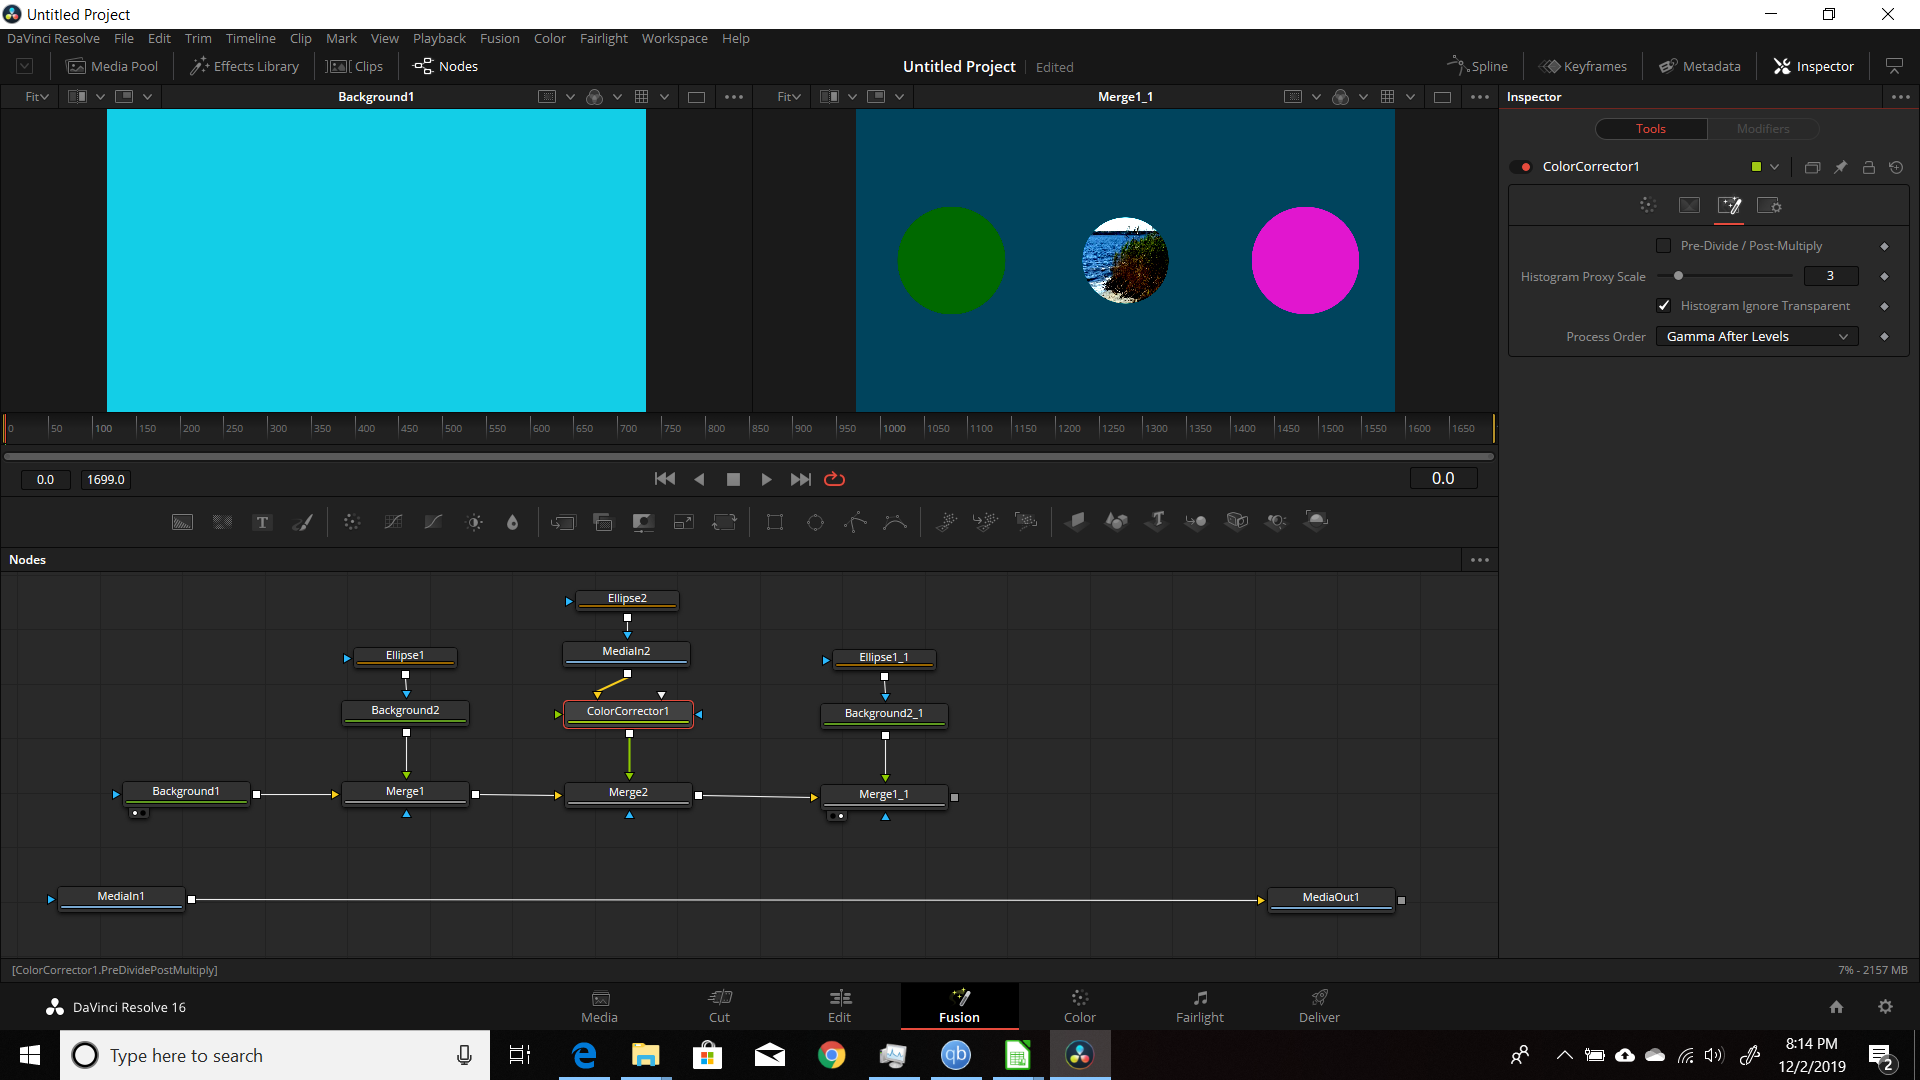Open the Playback menu
Screen dimensions: 1920x1080
(439, 38)
